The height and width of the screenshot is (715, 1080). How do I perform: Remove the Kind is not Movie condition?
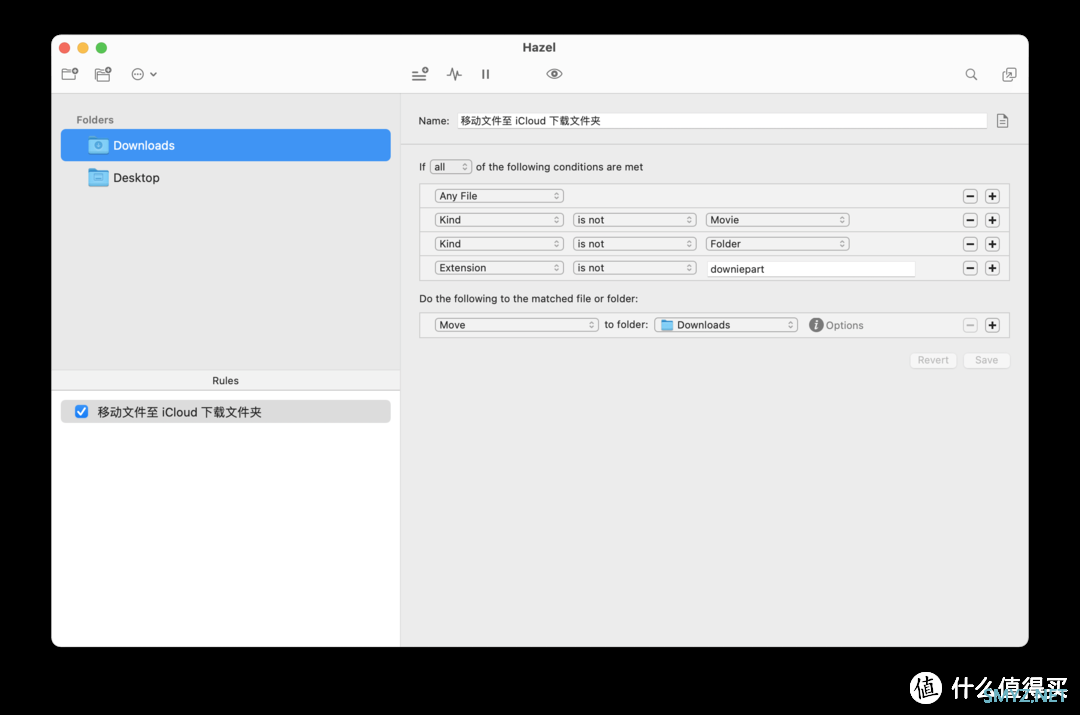[x=970, y=220]
